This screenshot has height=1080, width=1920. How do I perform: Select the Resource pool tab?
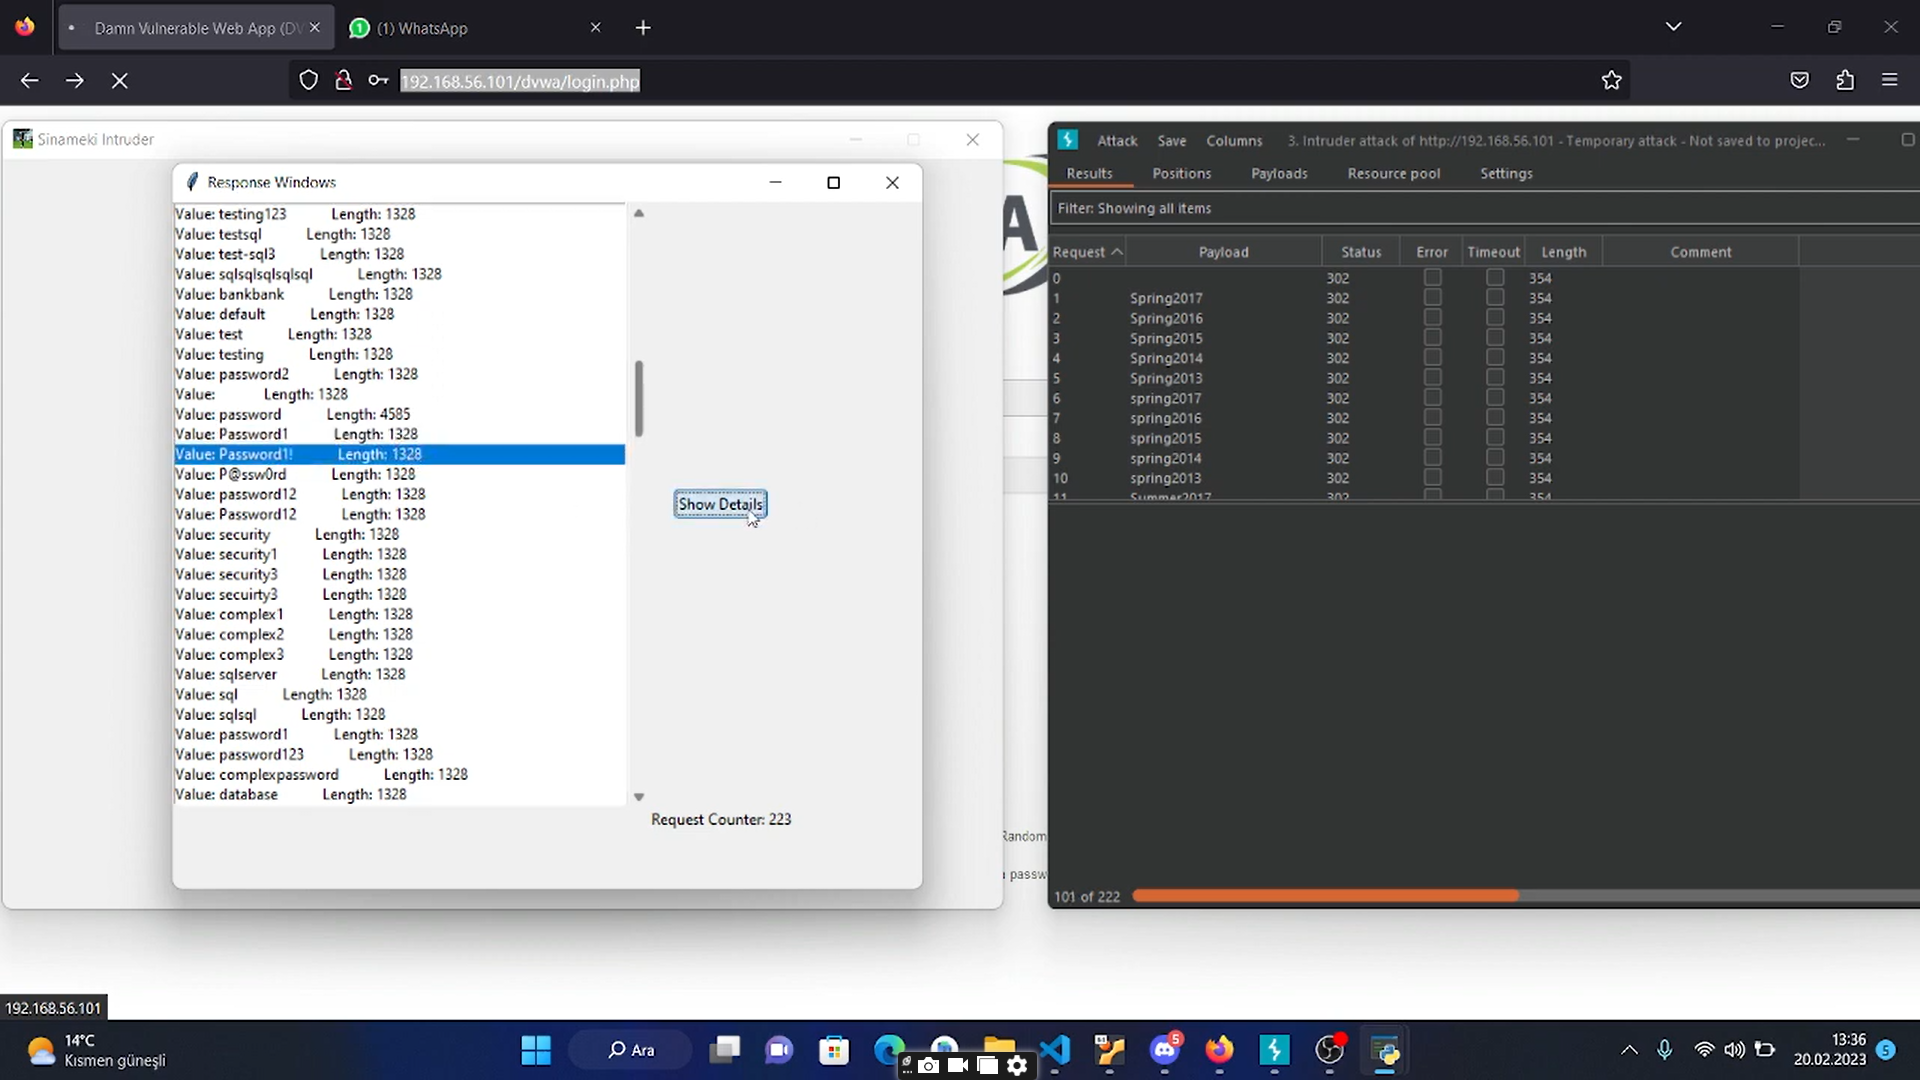[1394, 173]
